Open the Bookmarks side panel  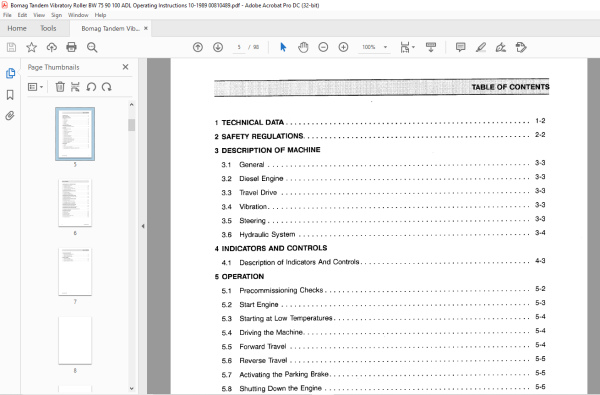coord(10,95)
